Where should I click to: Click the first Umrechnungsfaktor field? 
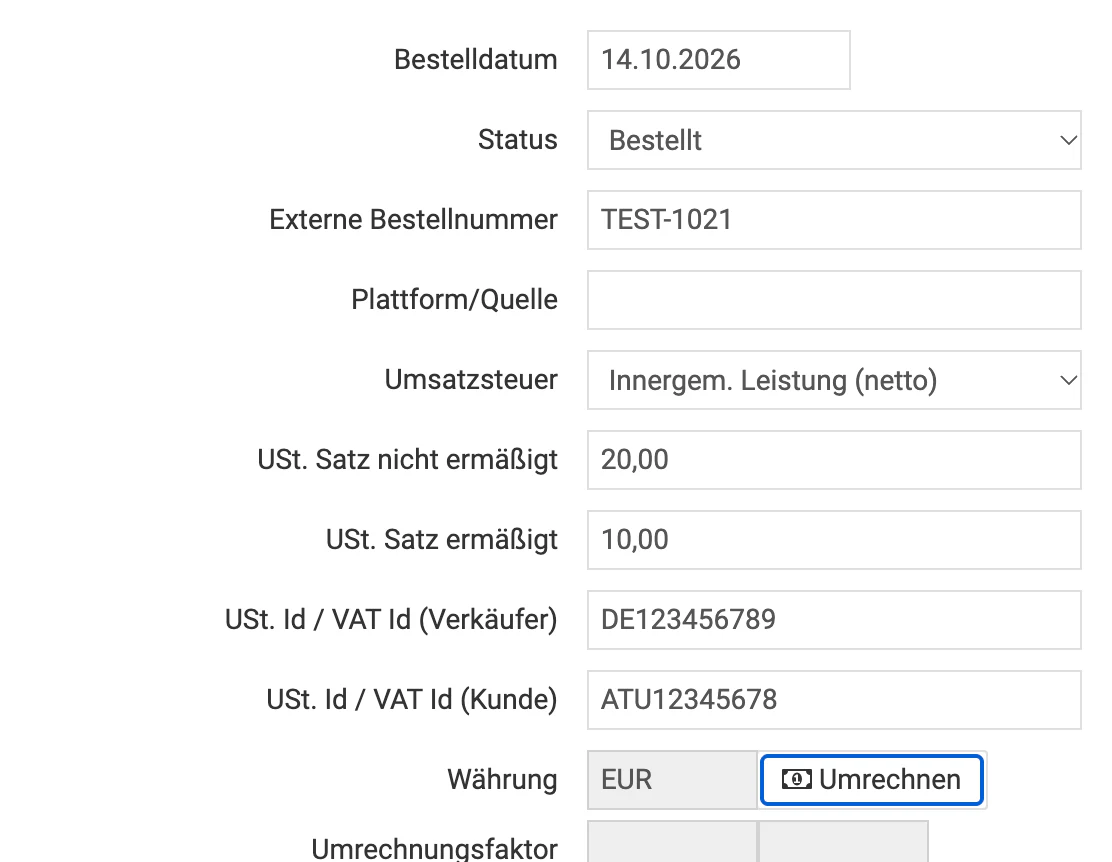click(672, 841)
